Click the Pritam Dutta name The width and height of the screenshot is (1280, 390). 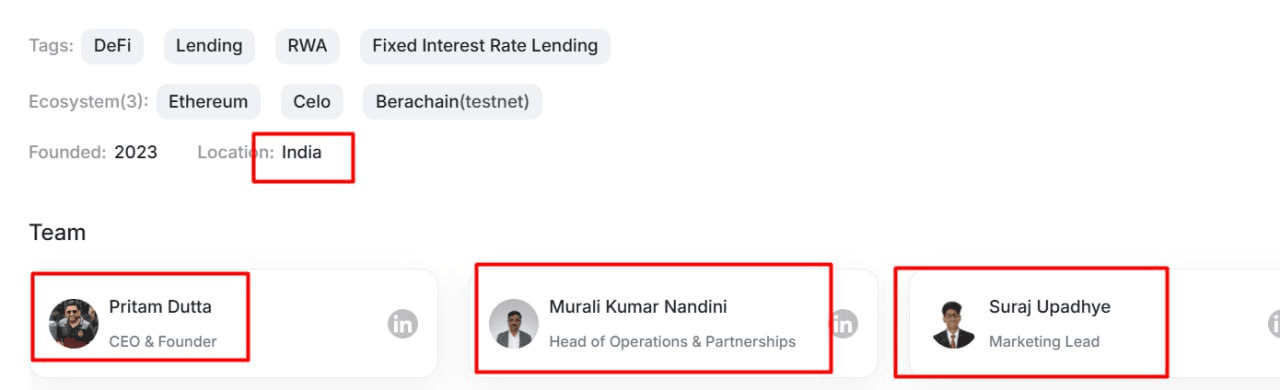[x=160, y=307]
